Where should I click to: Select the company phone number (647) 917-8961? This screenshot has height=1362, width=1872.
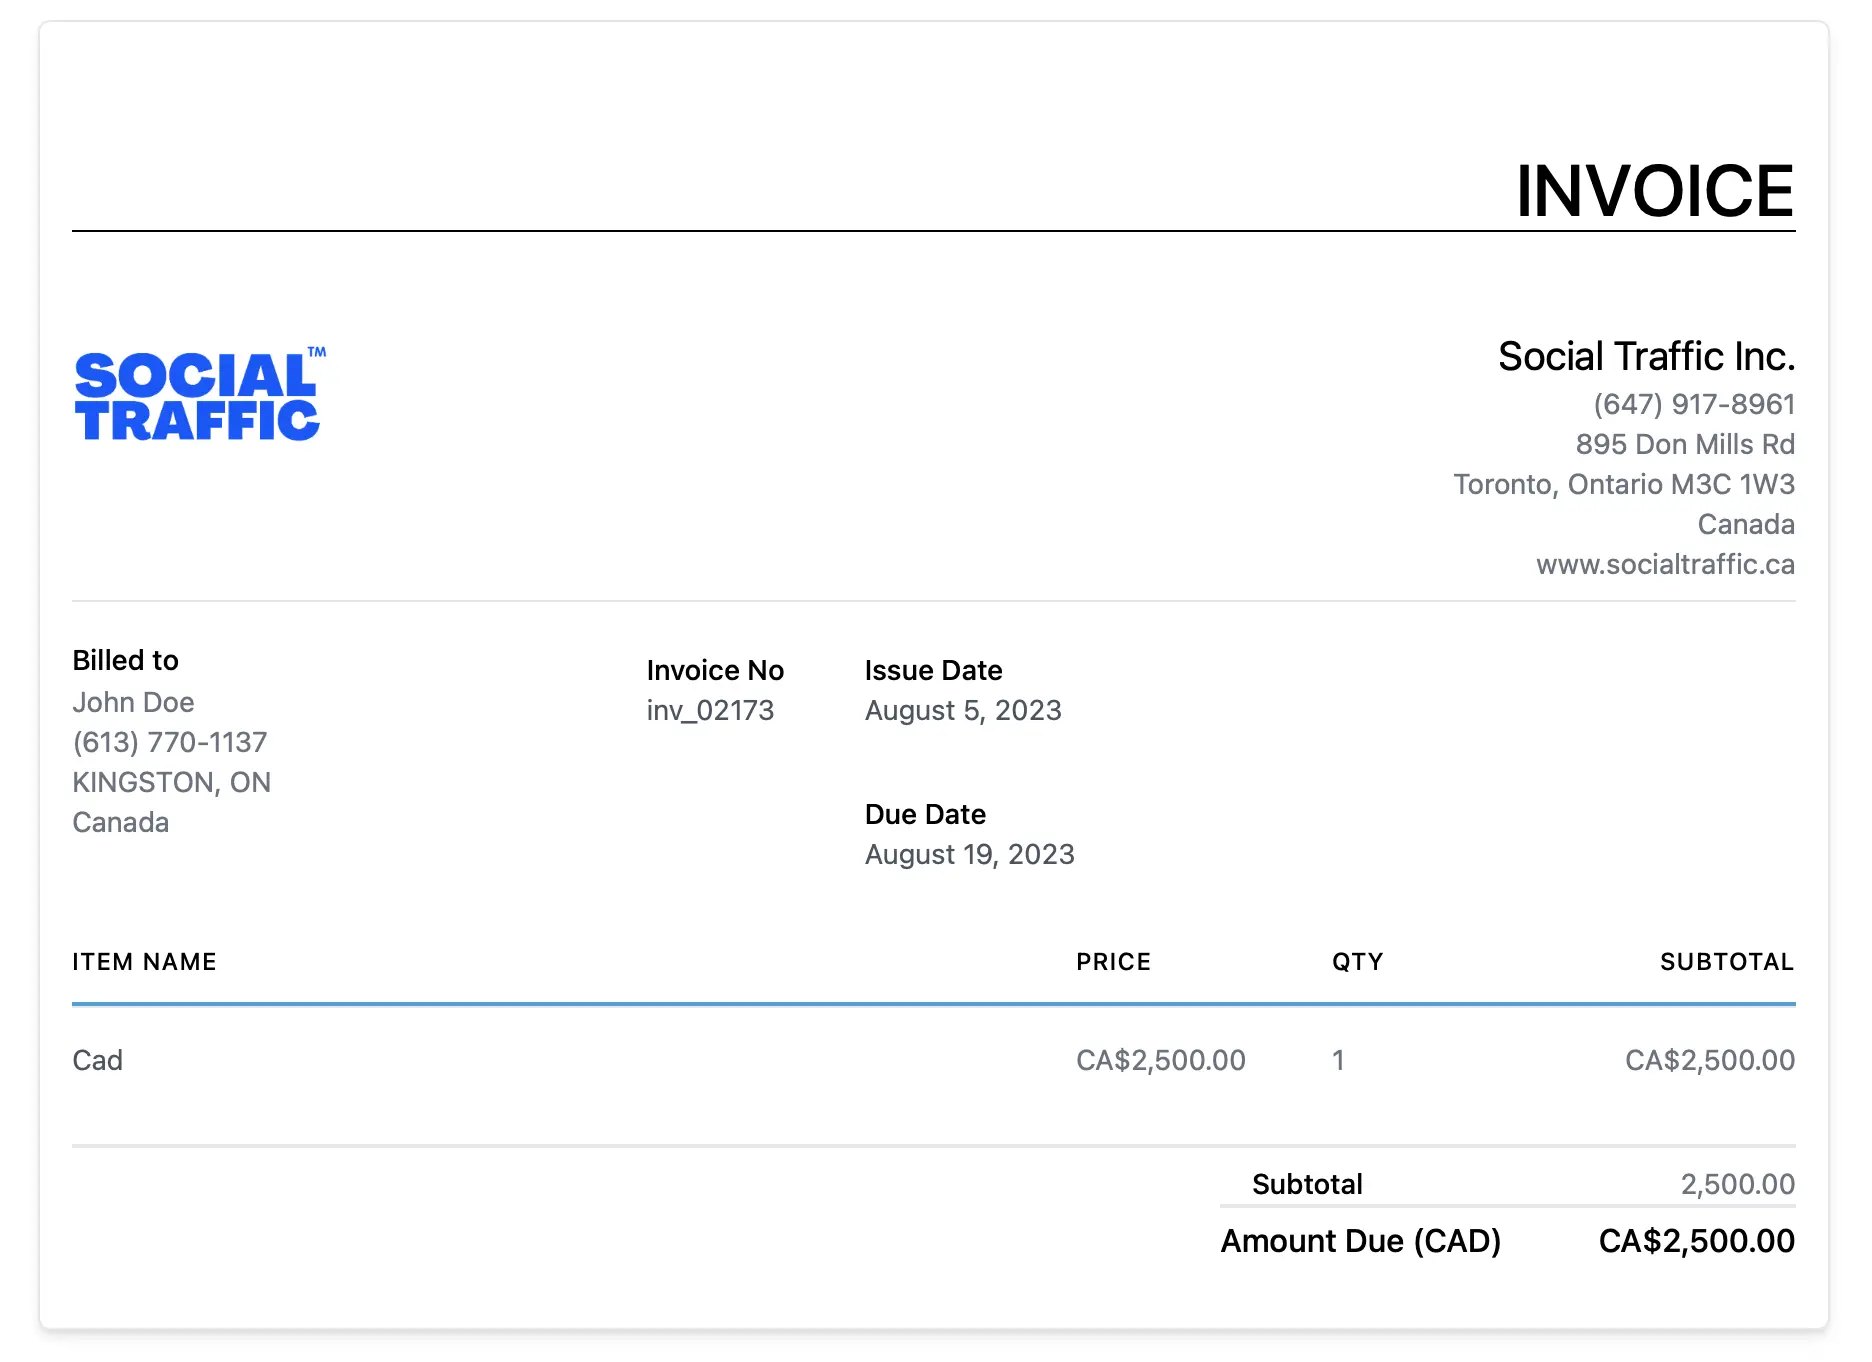1694,405
